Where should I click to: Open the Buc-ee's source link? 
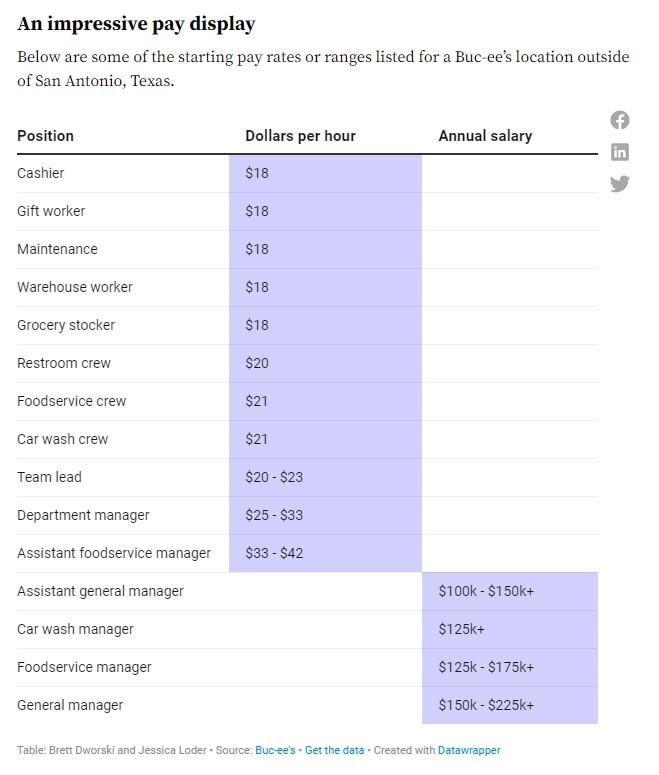275,750
